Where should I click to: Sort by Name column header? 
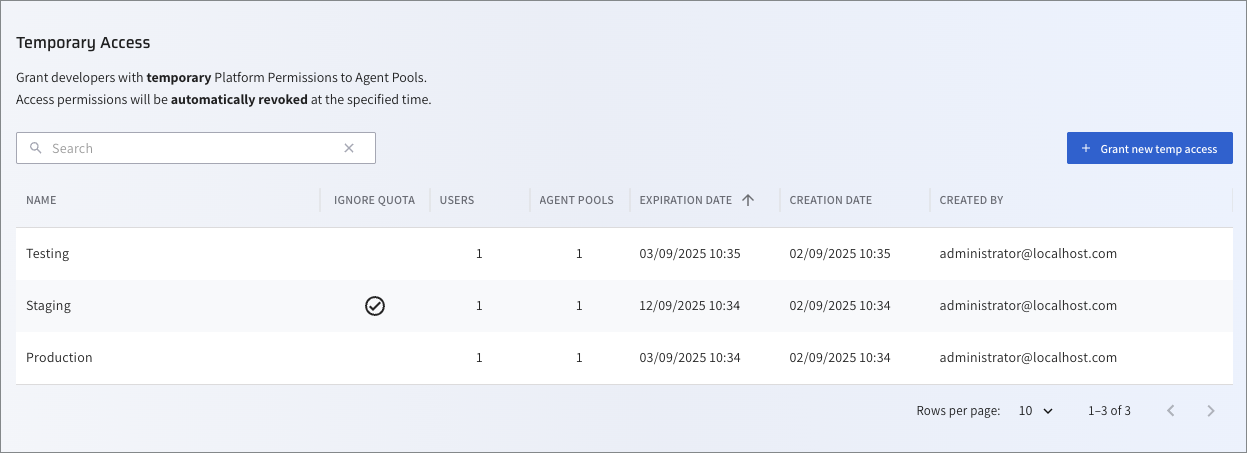[x=41, y=200]
